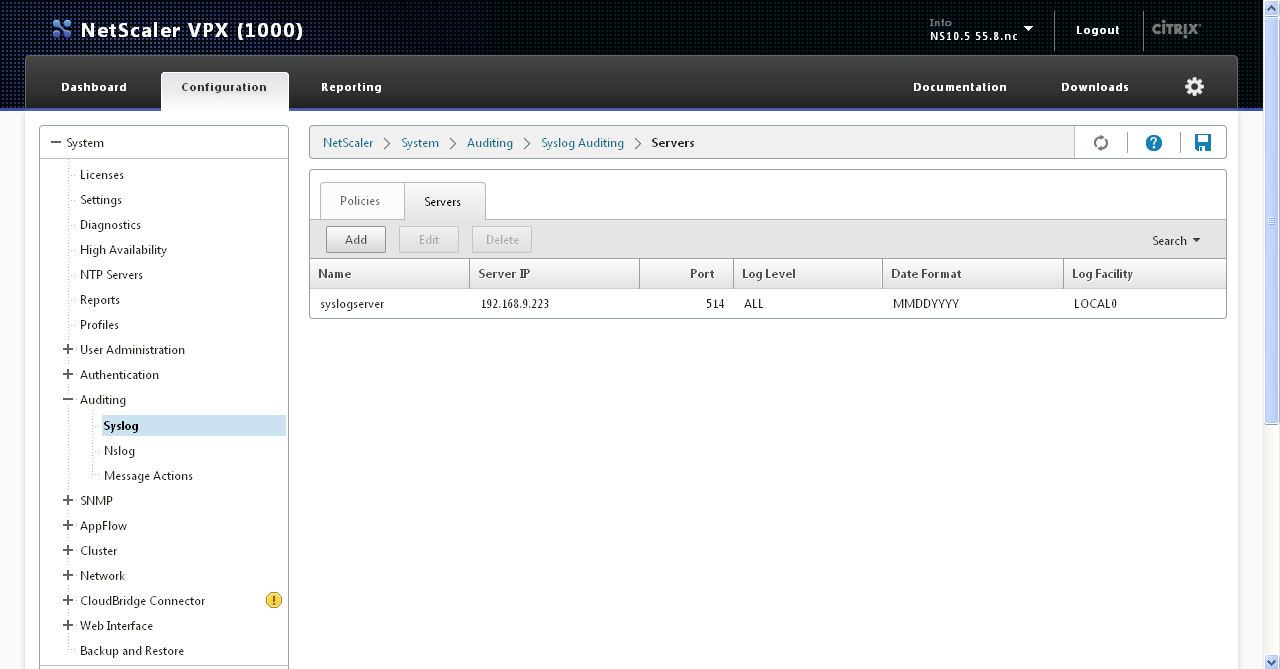
Task: Click the Citrix logo
Action: [x=1176, y=29]
